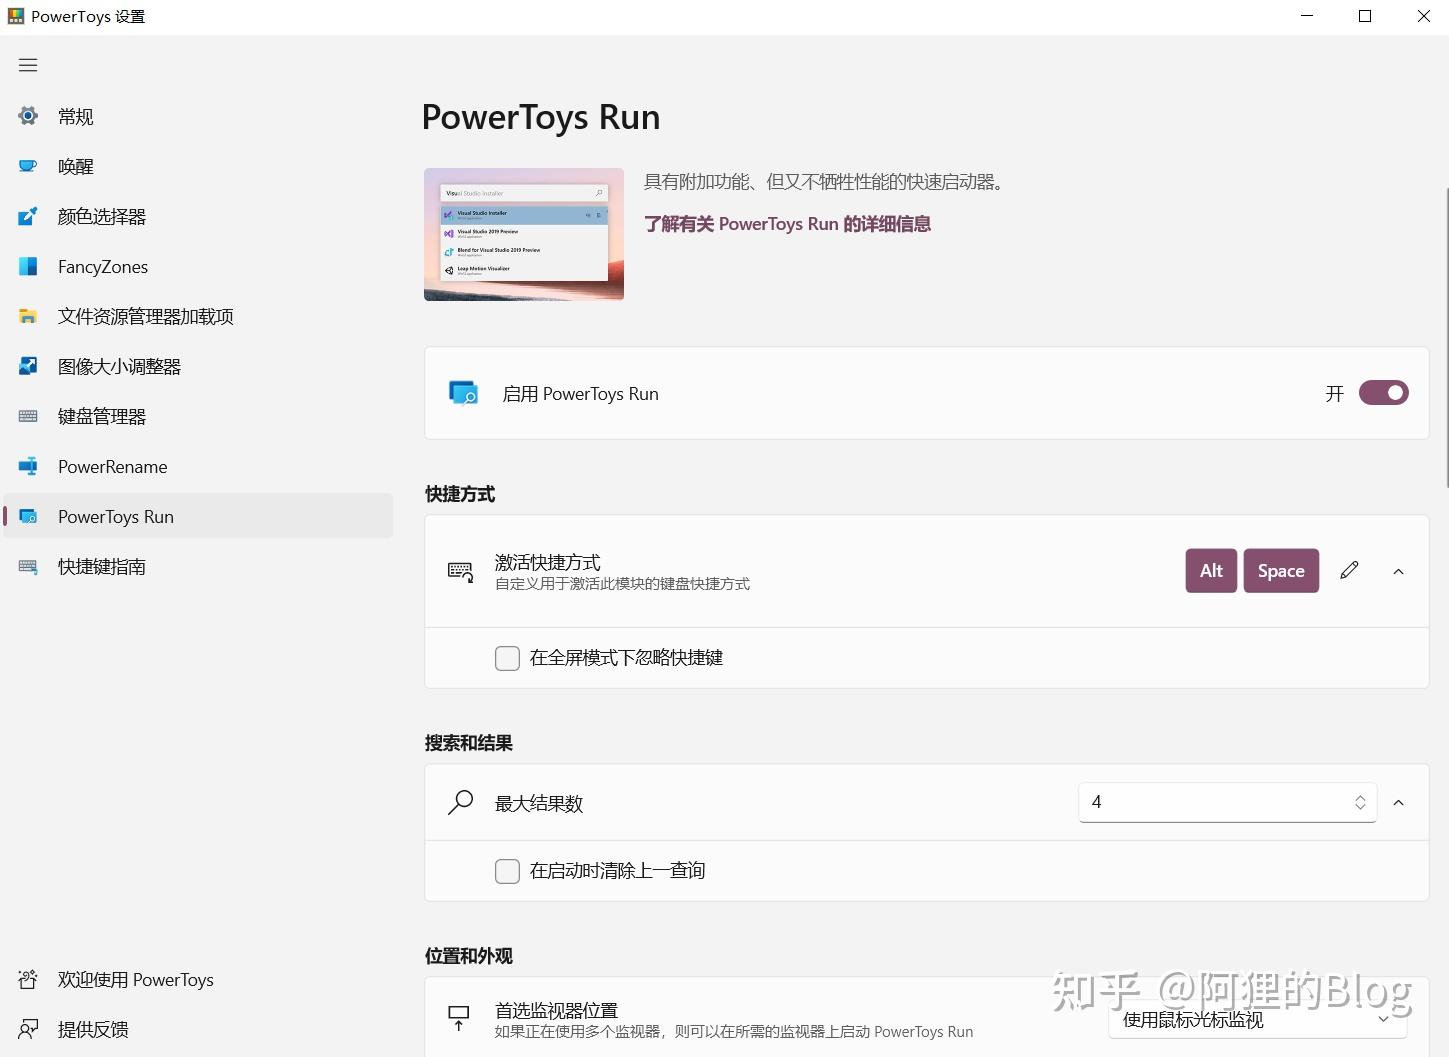Check 在启动时清除上一查询 checkbox
Image resolution: width=1449 pixels, height=1057 pixels.
point(507,870)
